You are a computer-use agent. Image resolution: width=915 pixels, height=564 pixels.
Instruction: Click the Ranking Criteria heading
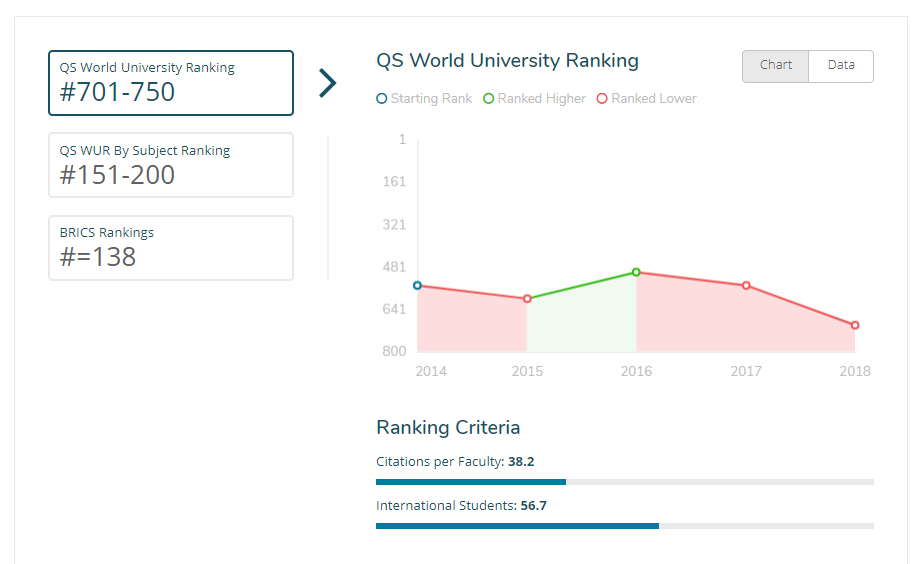click(x=448, y=428)
